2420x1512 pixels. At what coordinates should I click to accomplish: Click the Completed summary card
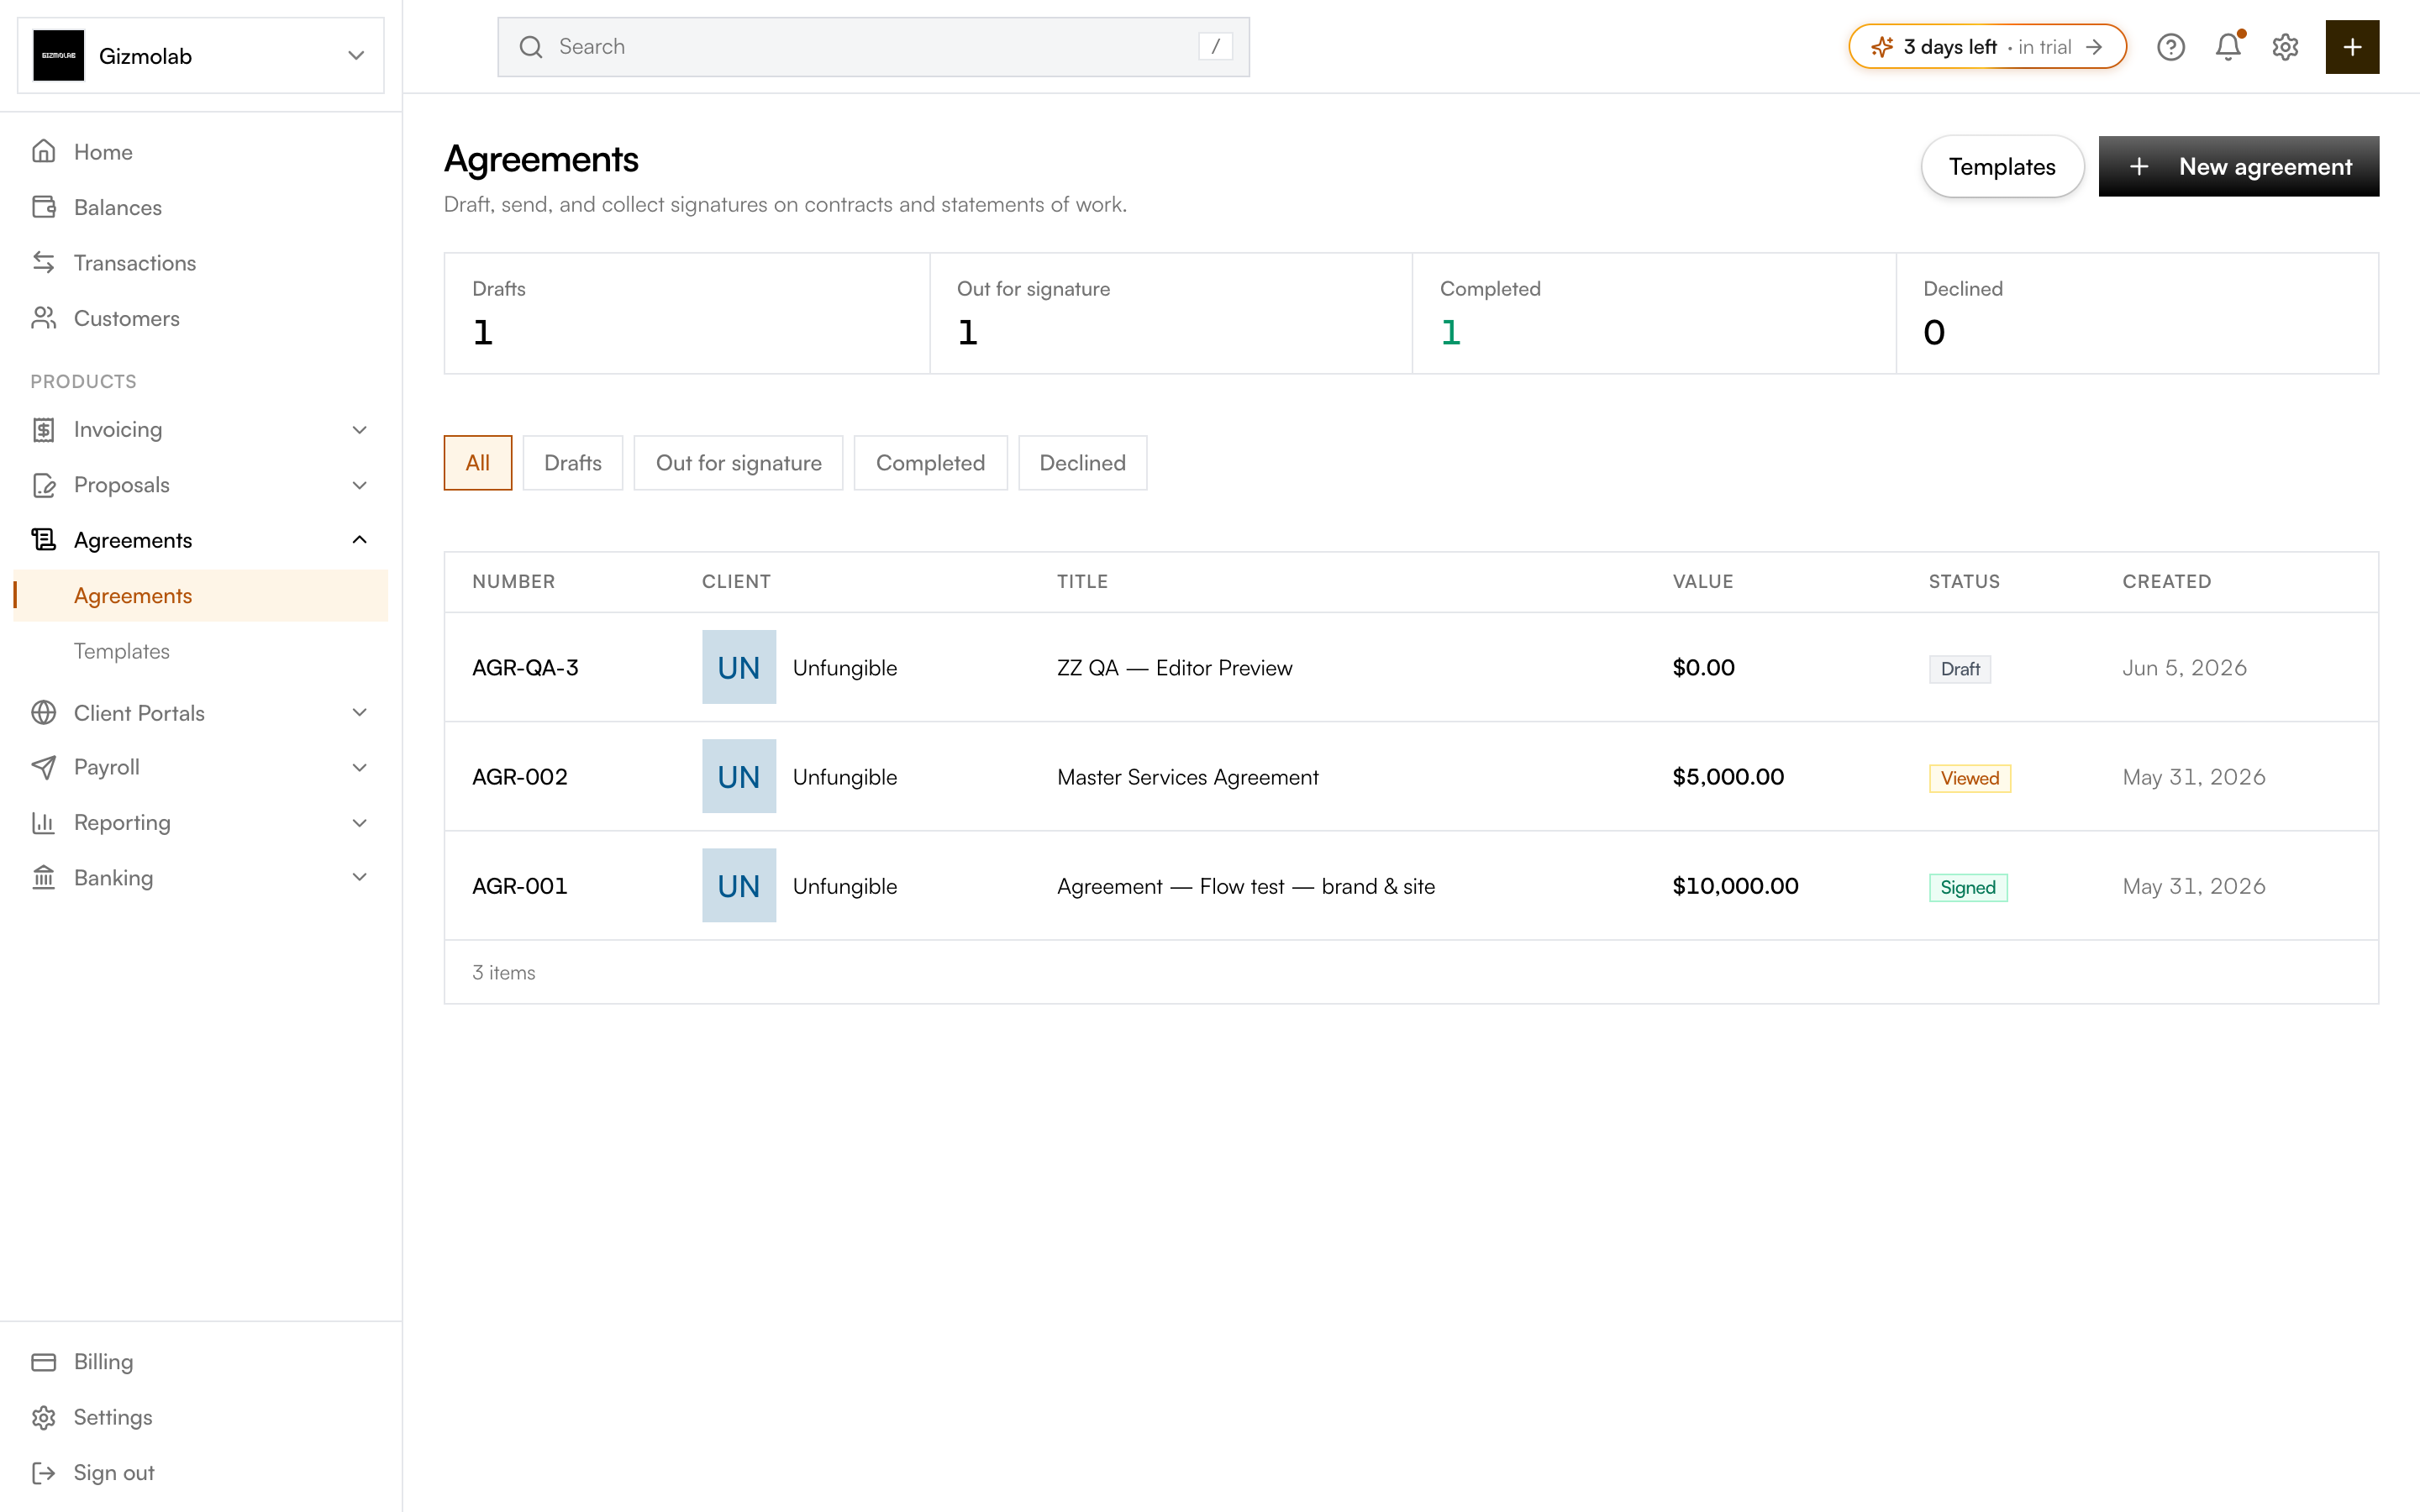pos(1654,313)
